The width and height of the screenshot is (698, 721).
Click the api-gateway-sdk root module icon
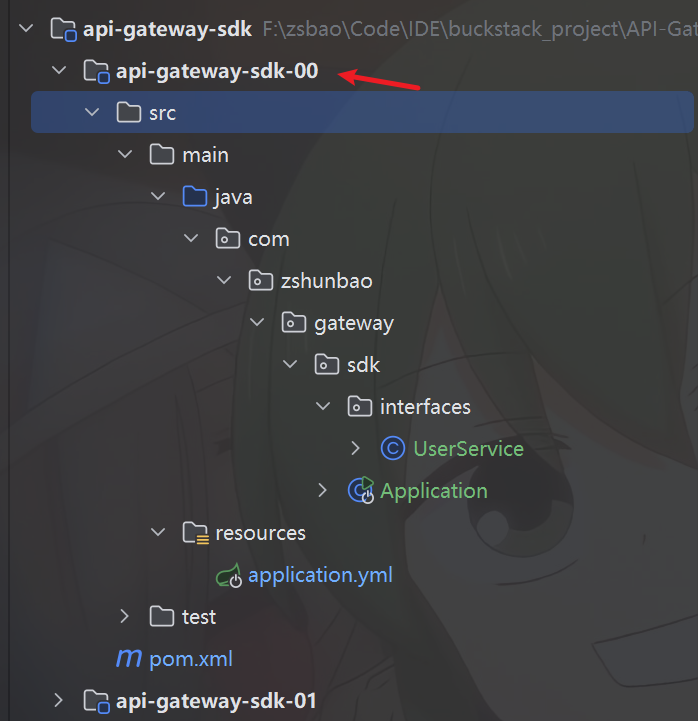click(63, 29)
